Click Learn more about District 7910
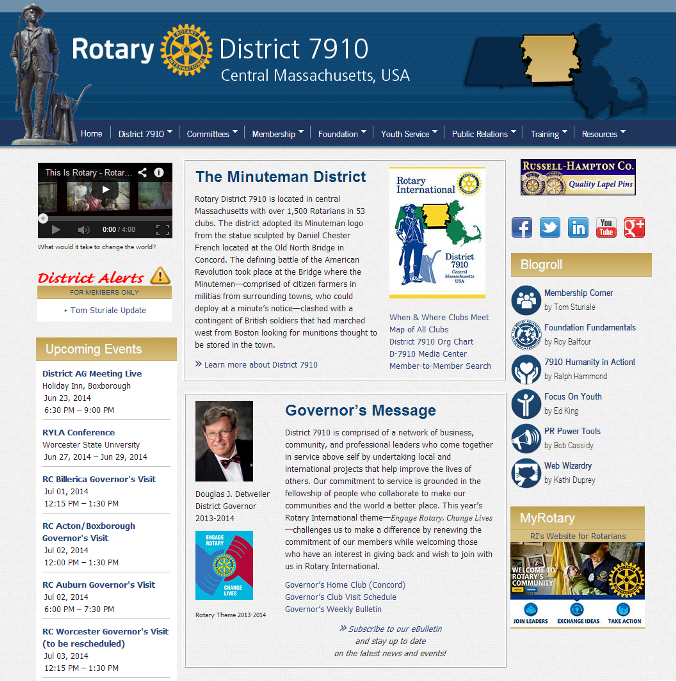The height and width of the screenshot is (681, 676). 261,365
